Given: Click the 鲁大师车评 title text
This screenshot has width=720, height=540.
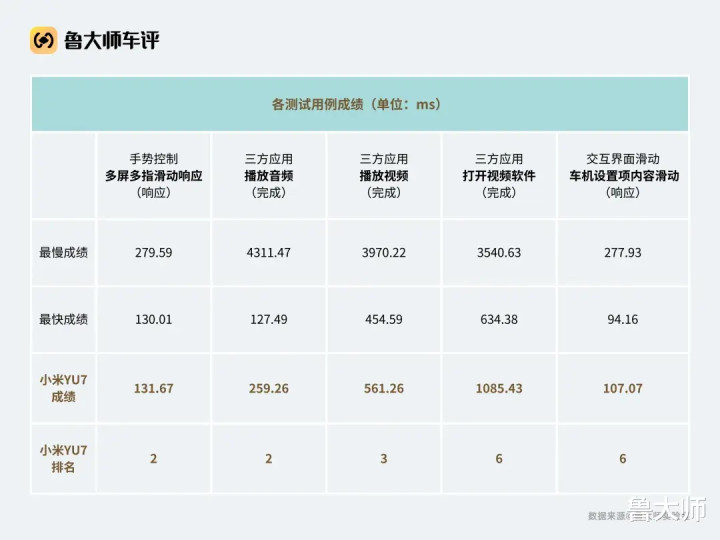Looking at the screenshot, I should coord(112,40).
